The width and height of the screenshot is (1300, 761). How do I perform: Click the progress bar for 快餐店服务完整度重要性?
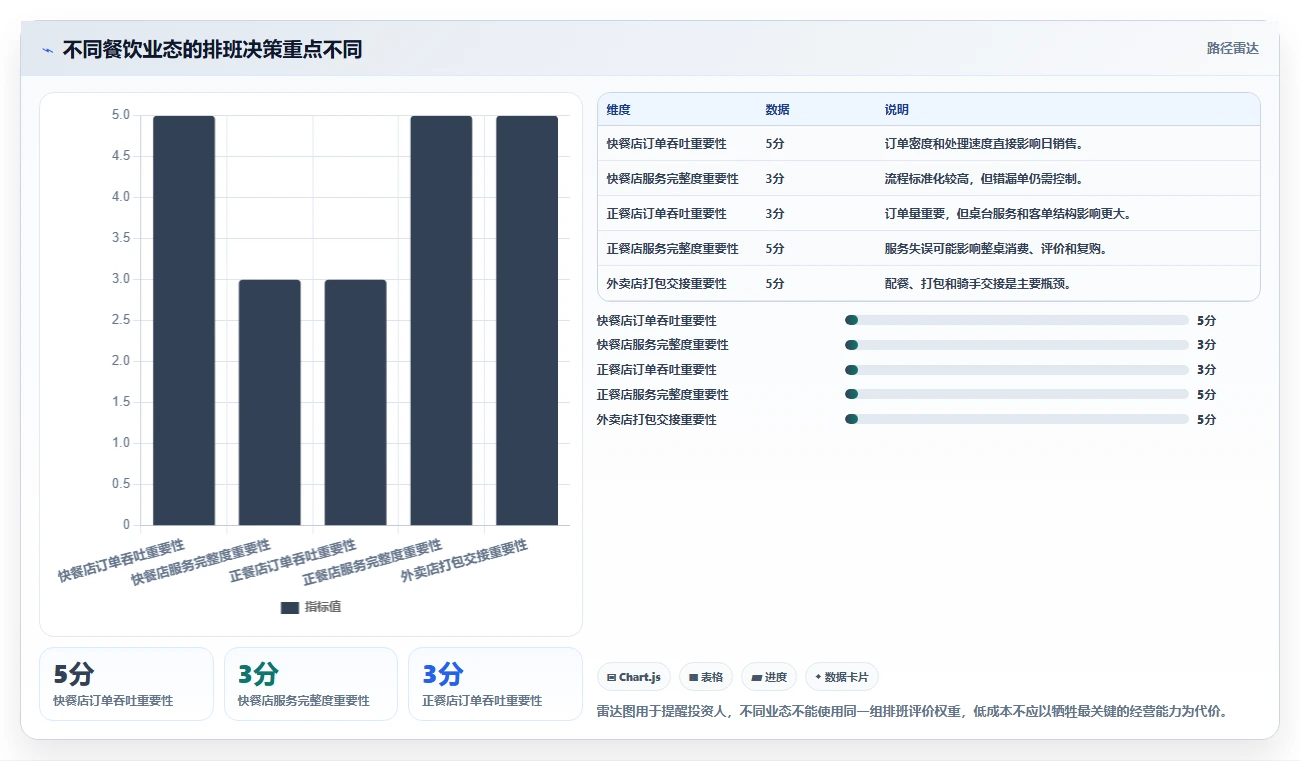tap(1017, 345)
